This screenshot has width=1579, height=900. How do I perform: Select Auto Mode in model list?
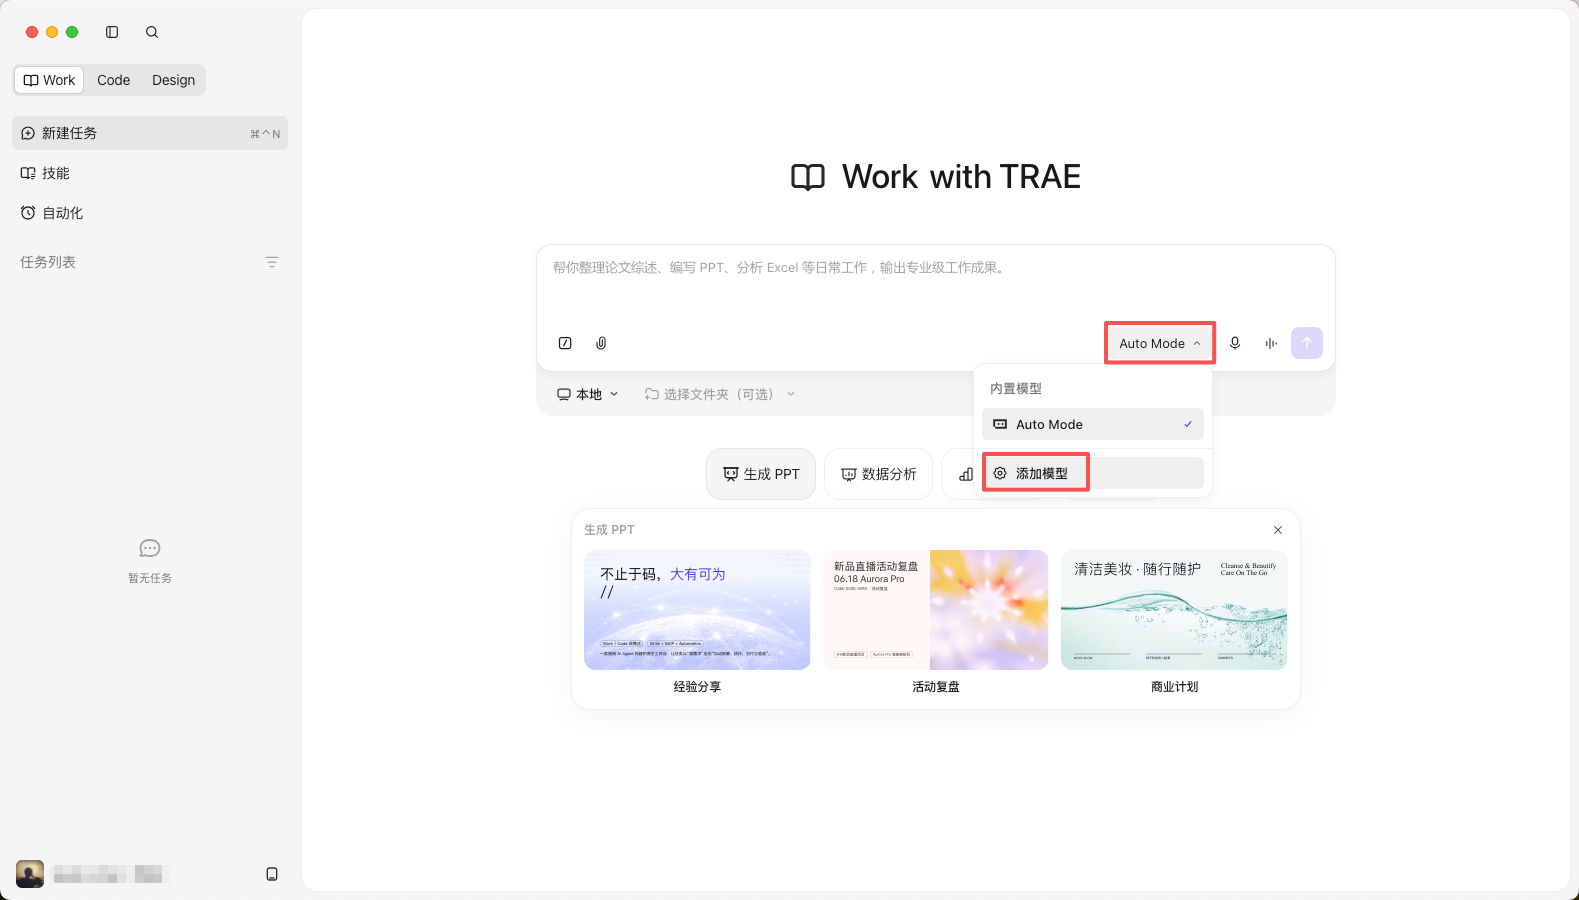pyautogui.click(x=1093, y=424)
